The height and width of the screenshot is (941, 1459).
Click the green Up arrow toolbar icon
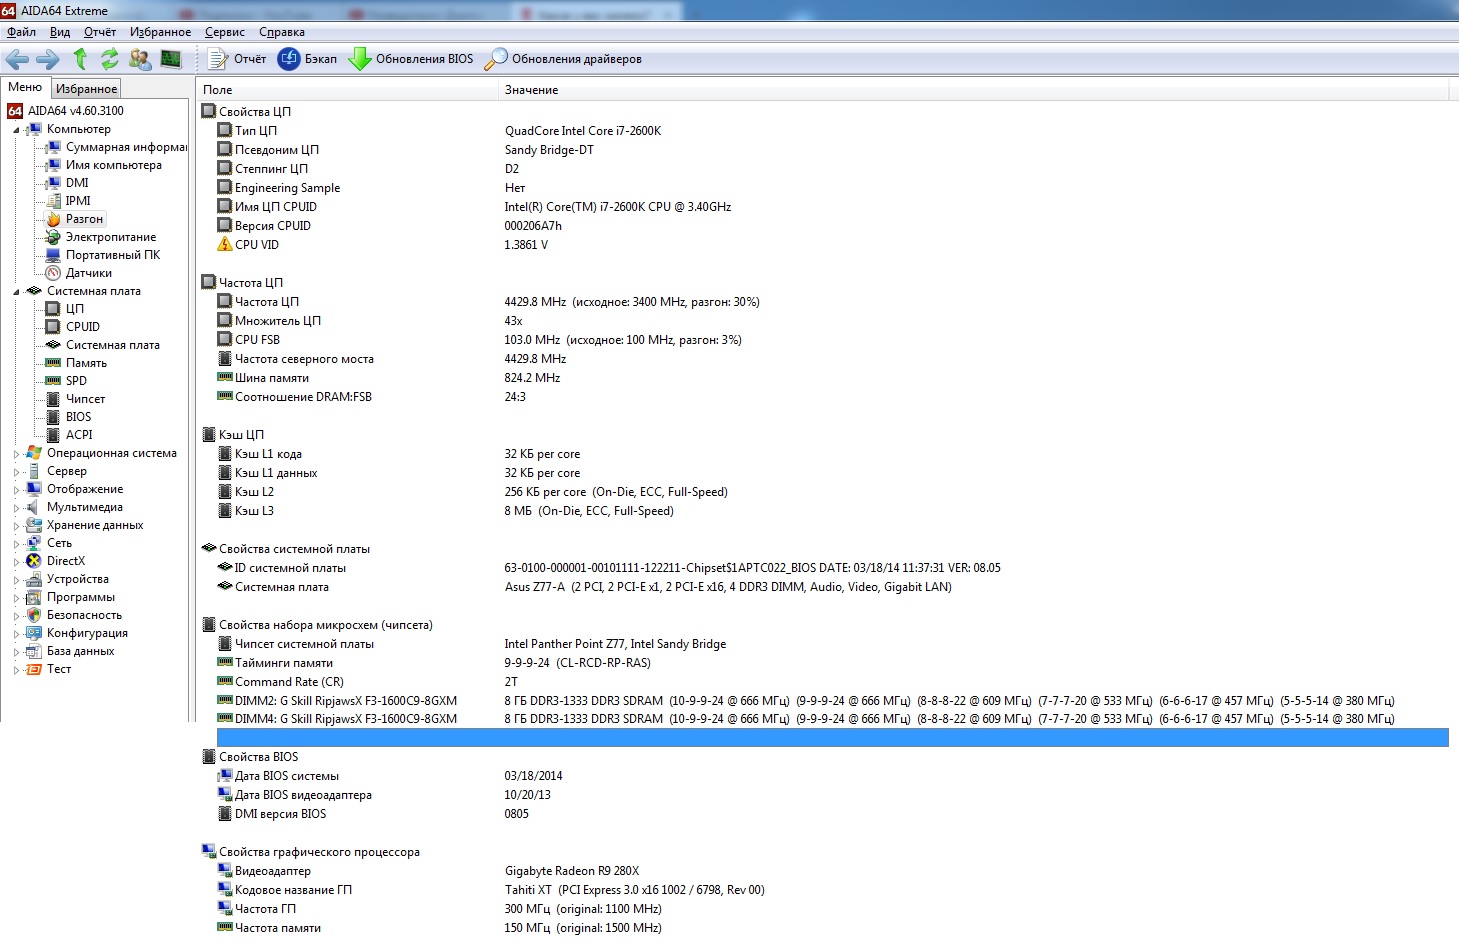(80, 59)
